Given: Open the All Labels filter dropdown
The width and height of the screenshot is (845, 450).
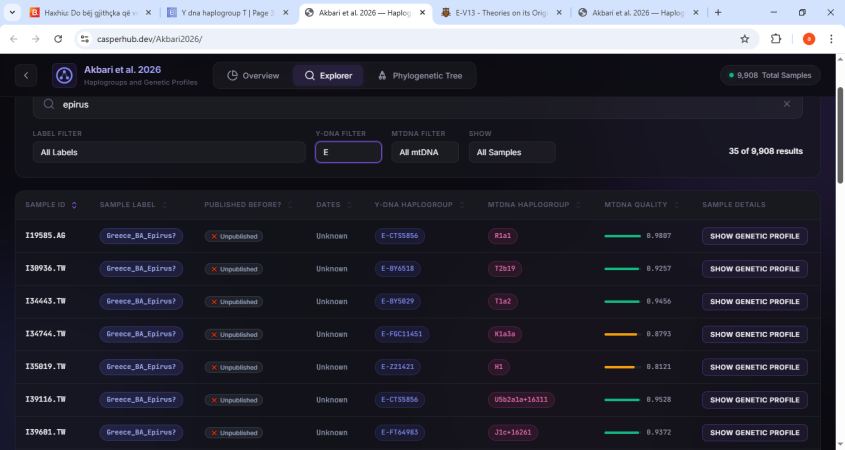Looking at the screenshot, I should 169,152.
